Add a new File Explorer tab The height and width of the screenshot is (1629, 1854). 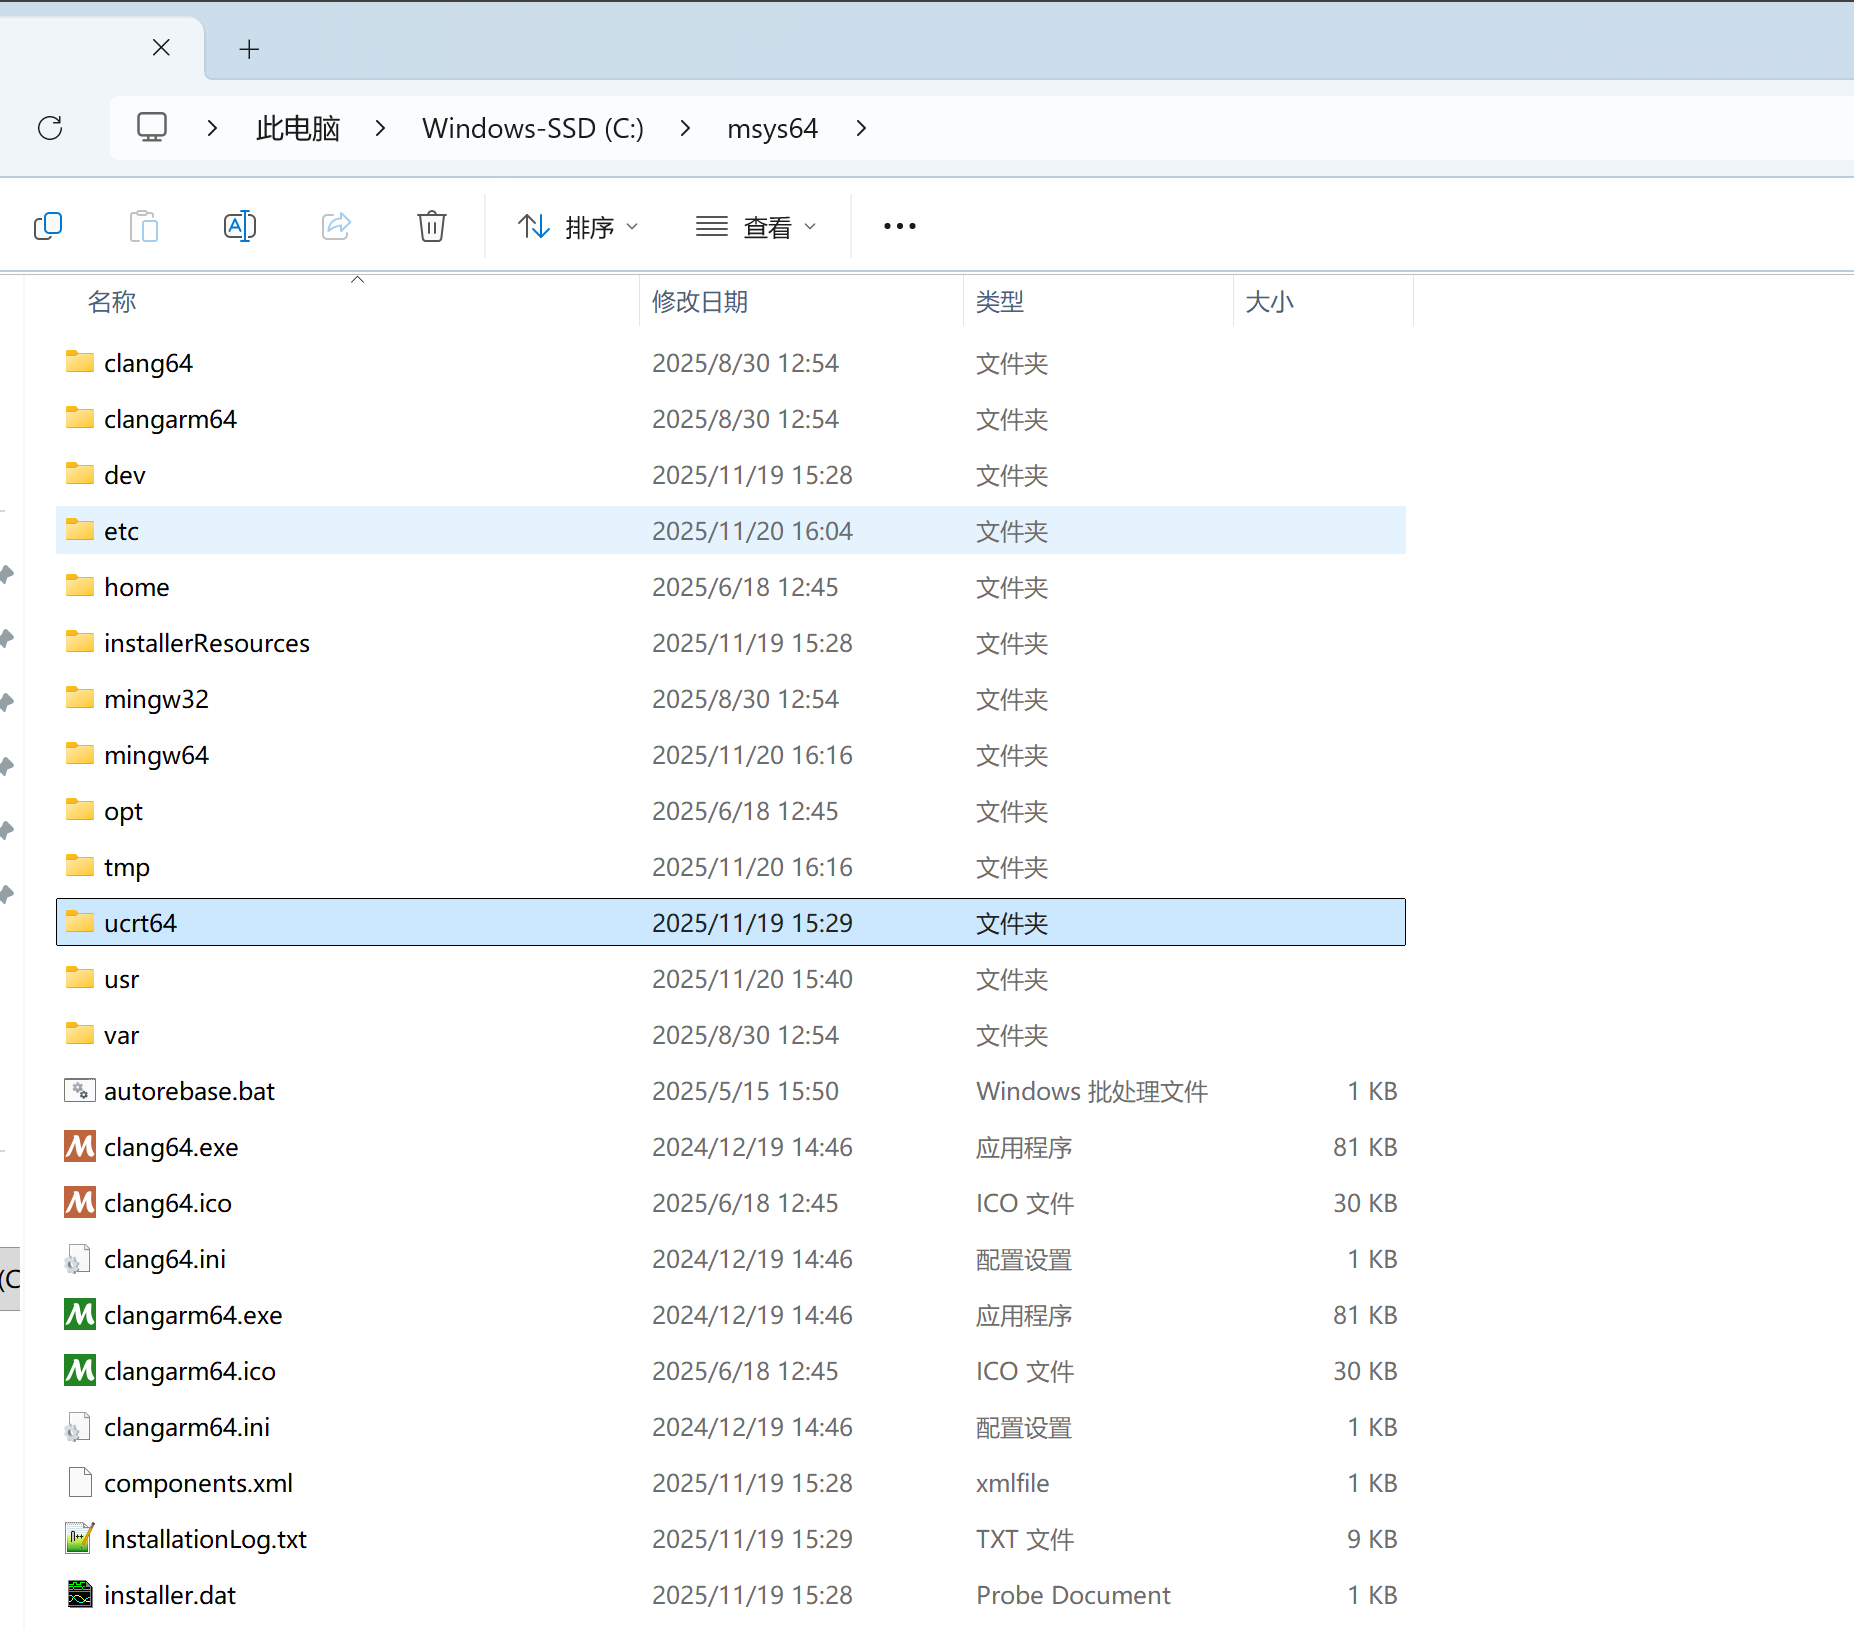click(250, 49)
